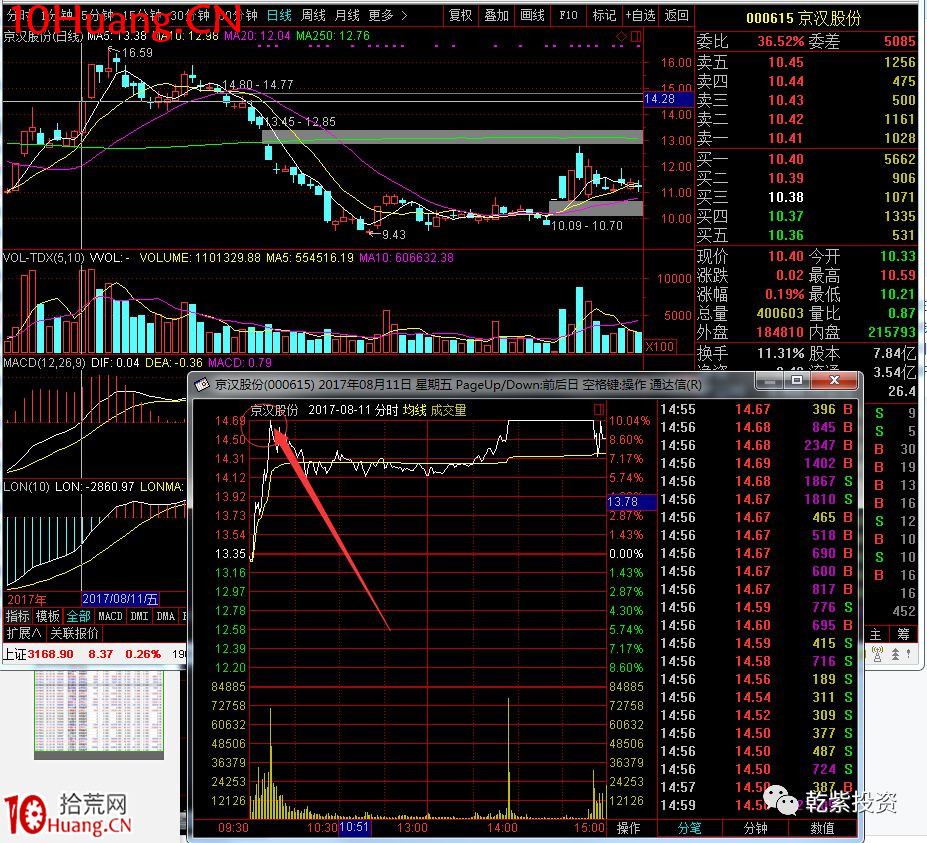The width and height of the screenshot is (927, 843).
Task: Open the F10 company info
Action: (x=568, y=15)
